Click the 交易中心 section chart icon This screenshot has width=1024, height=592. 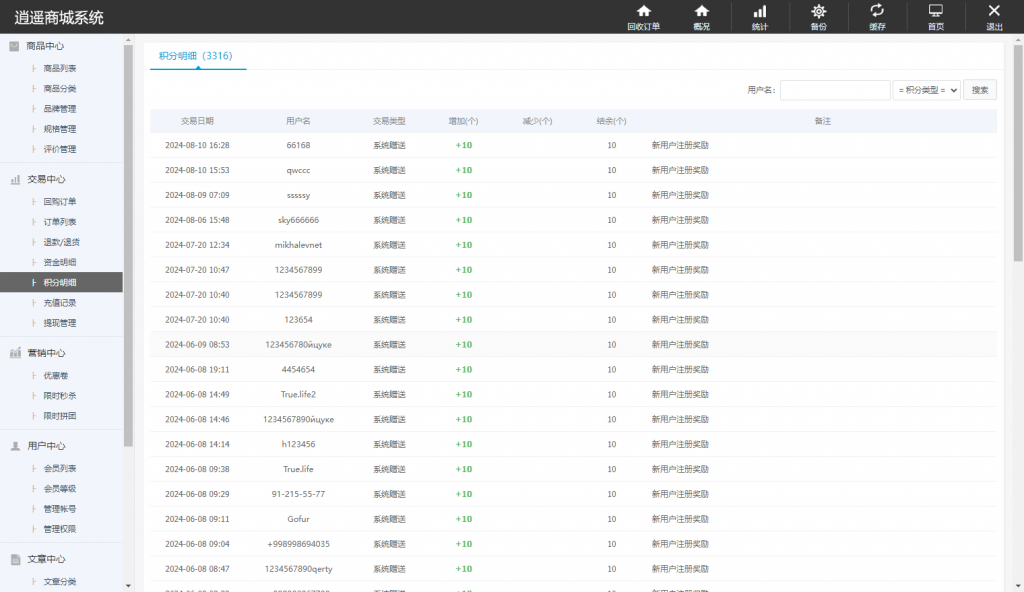15,179
